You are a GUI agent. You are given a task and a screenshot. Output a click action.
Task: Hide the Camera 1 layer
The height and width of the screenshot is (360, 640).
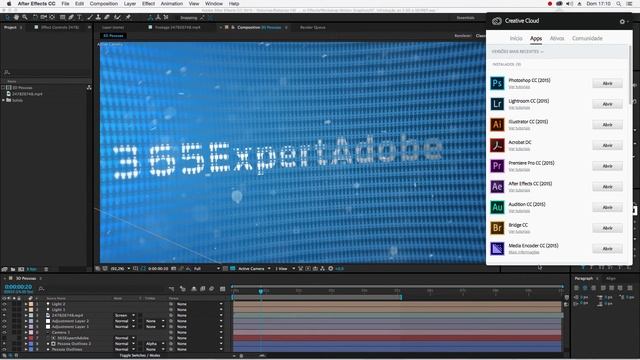tap(4, 333)
